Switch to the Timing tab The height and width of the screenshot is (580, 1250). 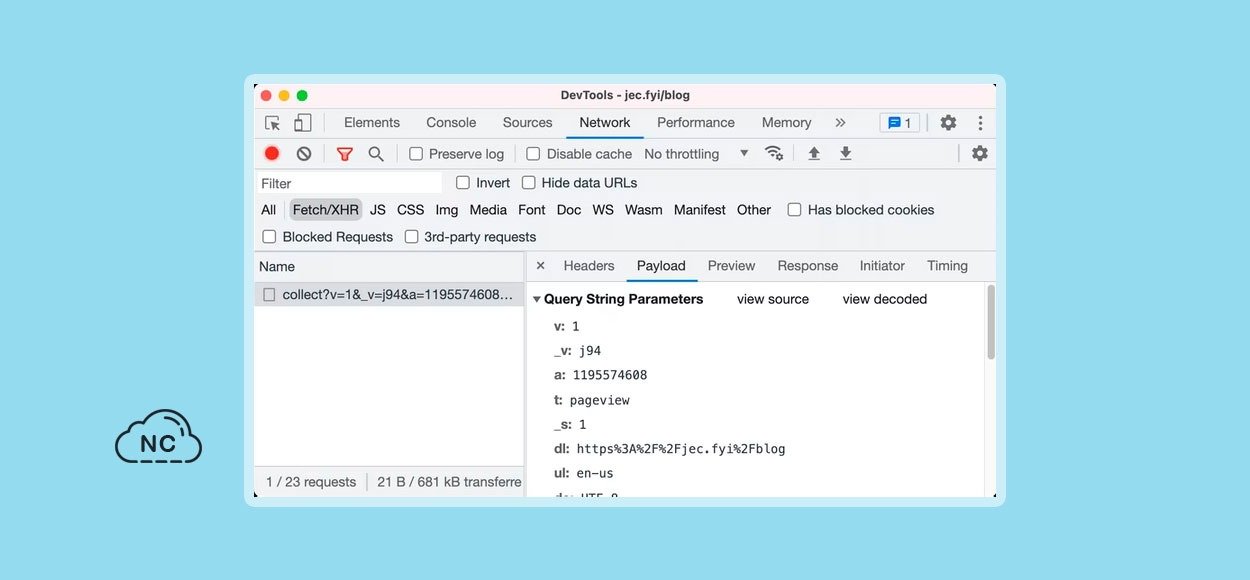point(947,266)
